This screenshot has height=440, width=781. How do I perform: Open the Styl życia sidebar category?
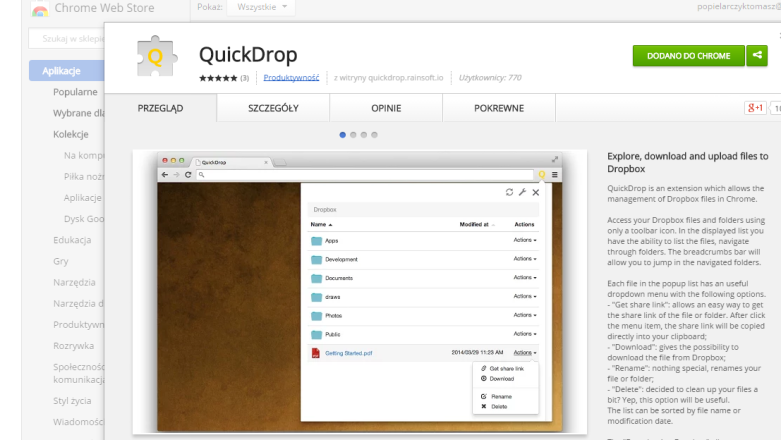tap(72, 401)
